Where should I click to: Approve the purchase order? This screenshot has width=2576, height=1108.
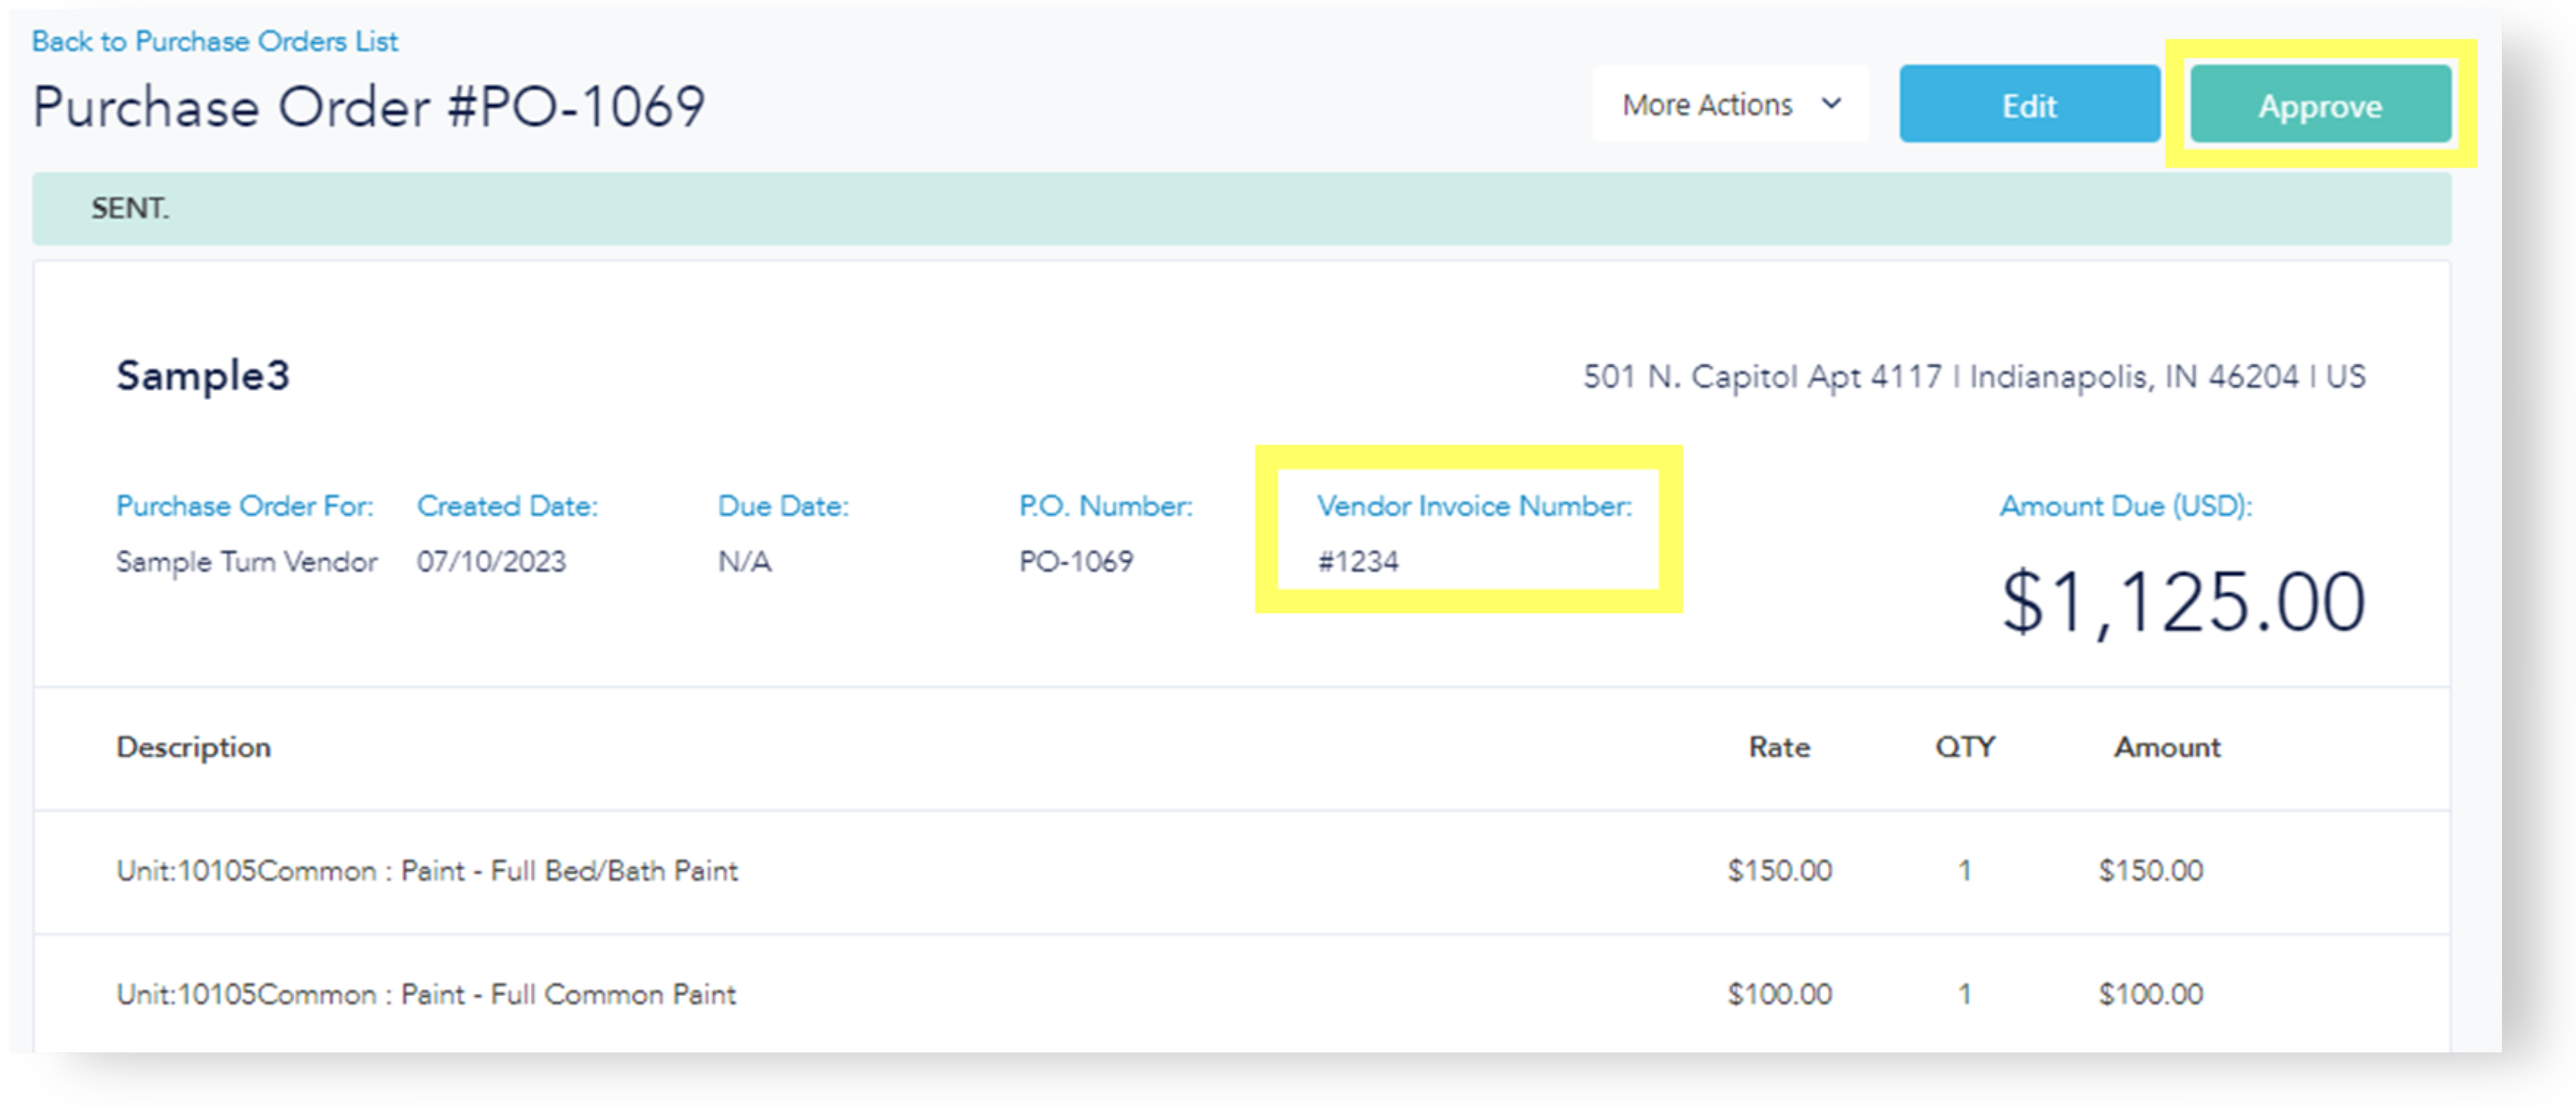click(2319, 105)
